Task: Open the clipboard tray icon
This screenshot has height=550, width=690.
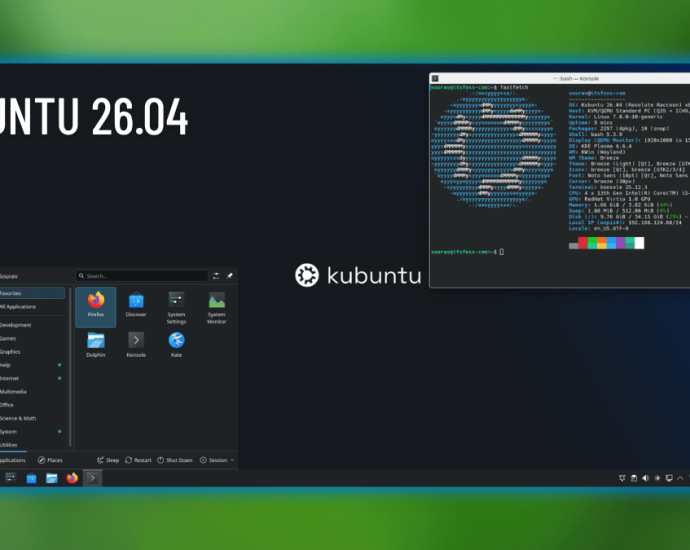Action: 634,478
